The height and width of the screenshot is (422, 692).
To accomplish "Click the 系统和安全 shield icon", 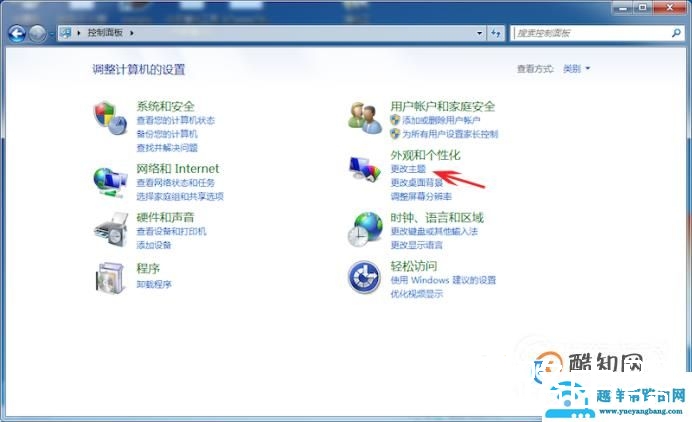I will point(110,118).
